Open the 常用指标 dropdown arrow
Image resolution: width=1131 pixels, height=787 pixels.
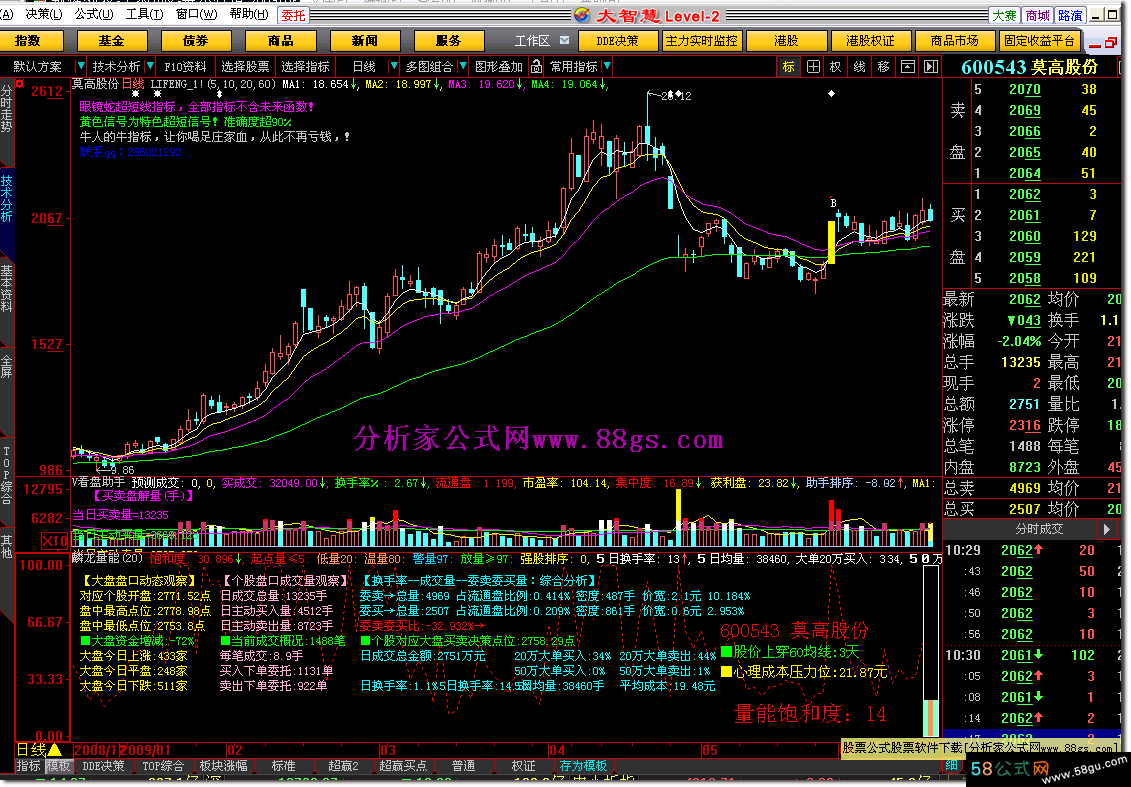[607, 66]
